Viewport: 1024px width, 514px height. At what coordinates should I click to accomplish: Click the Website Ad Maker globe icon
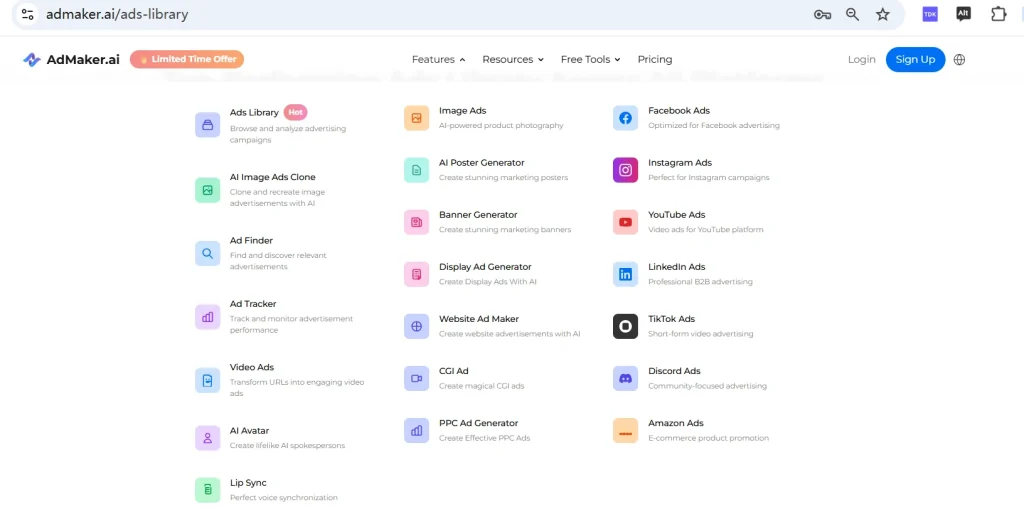417,326
